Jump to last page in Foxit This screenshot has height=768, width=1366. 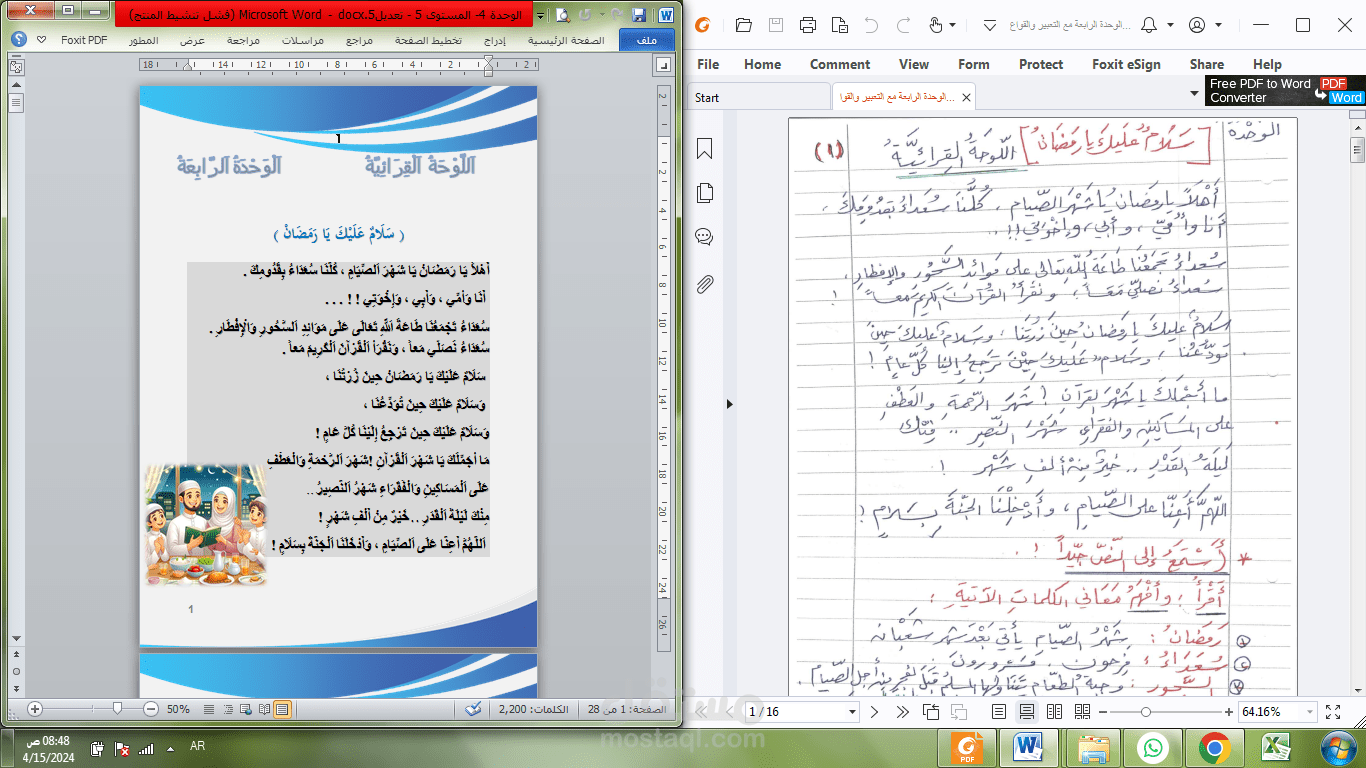tap(903, 712)
